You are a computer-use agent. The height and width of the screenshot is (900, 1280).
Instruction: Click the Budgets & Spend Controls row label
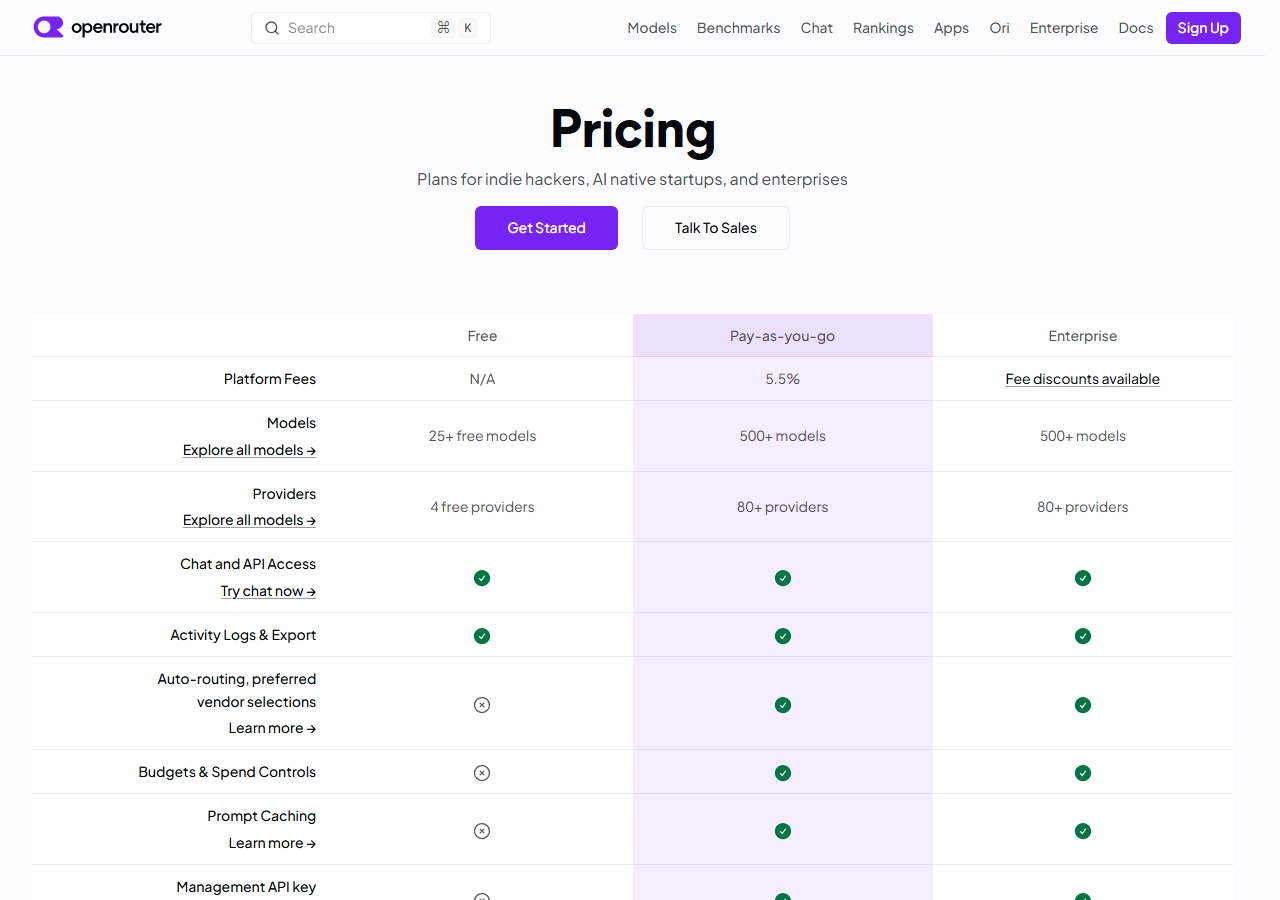pos(227,772)
